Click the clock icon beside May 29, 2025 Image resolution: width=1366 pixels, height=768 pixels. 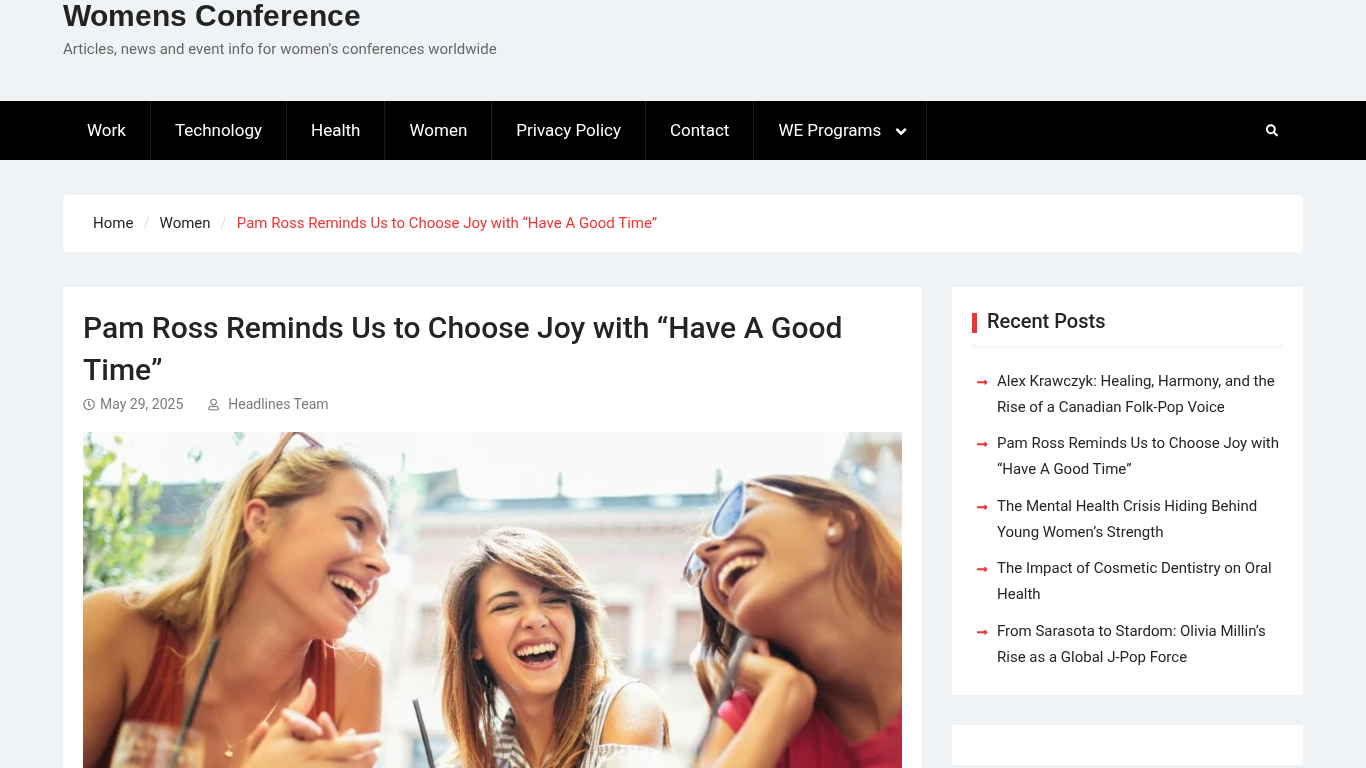click(89, 405)
